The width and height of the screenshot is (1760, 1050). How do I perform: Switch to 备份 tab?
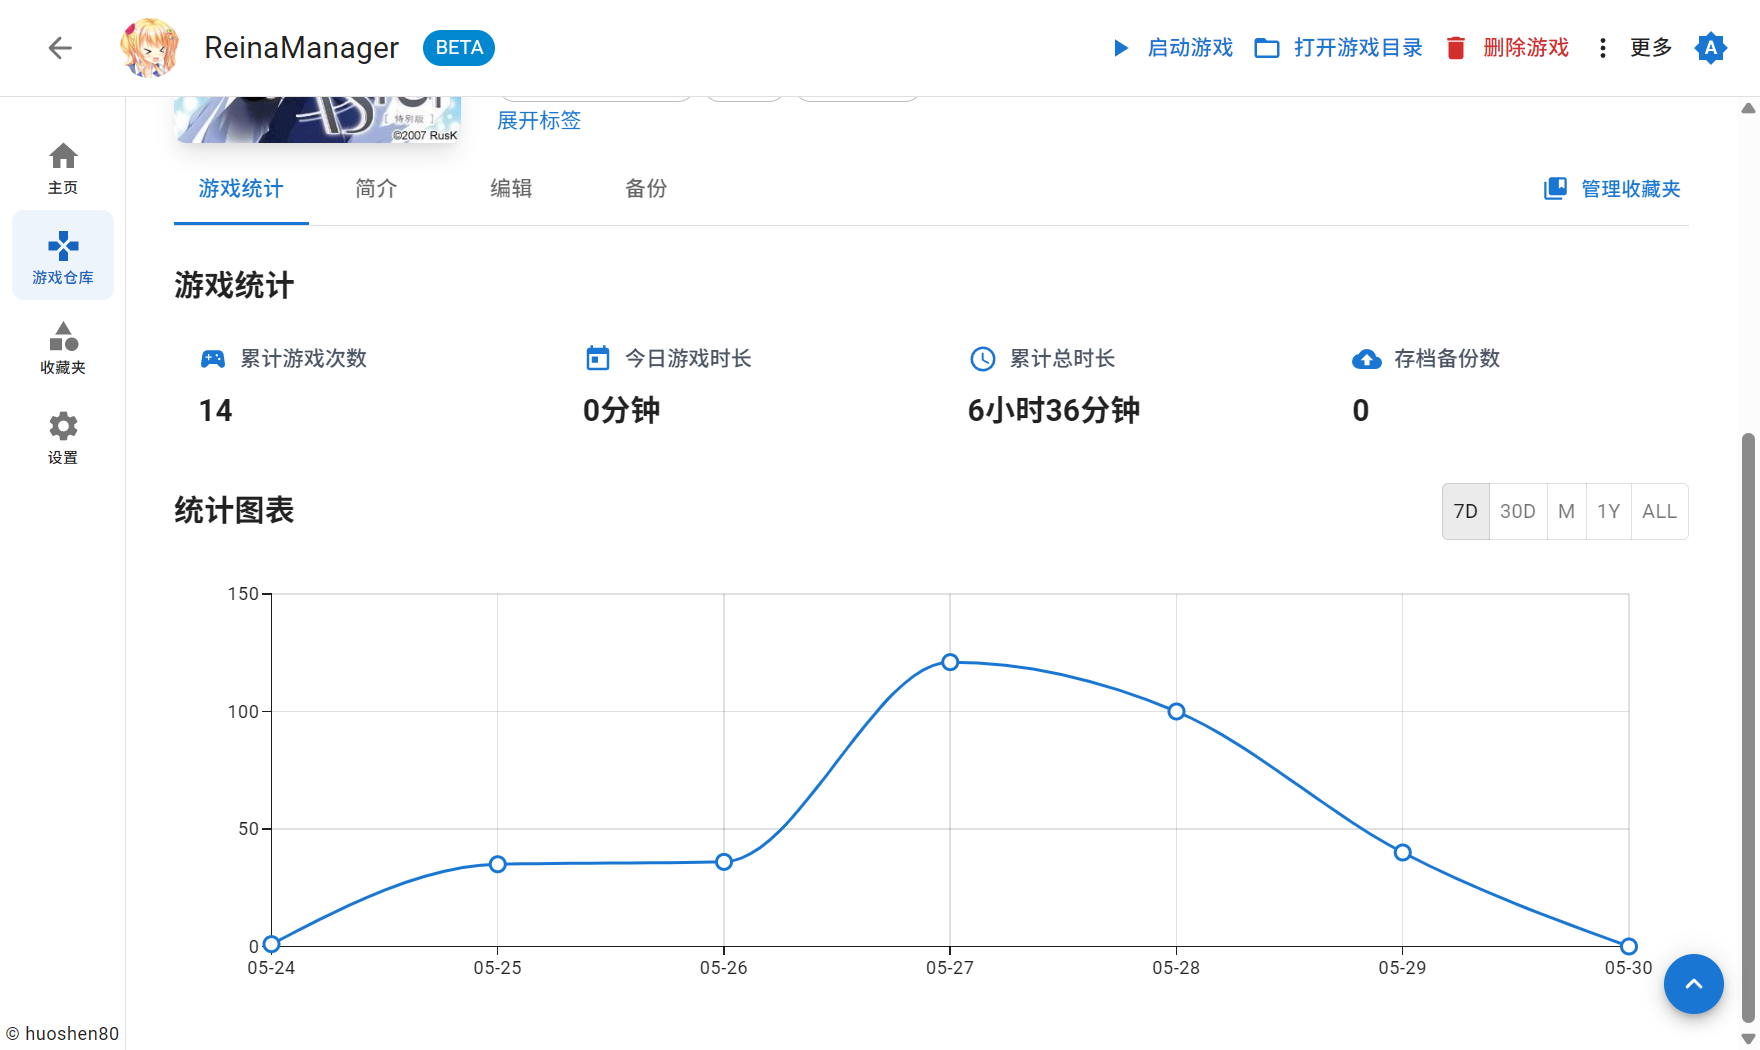click(646, 189)
